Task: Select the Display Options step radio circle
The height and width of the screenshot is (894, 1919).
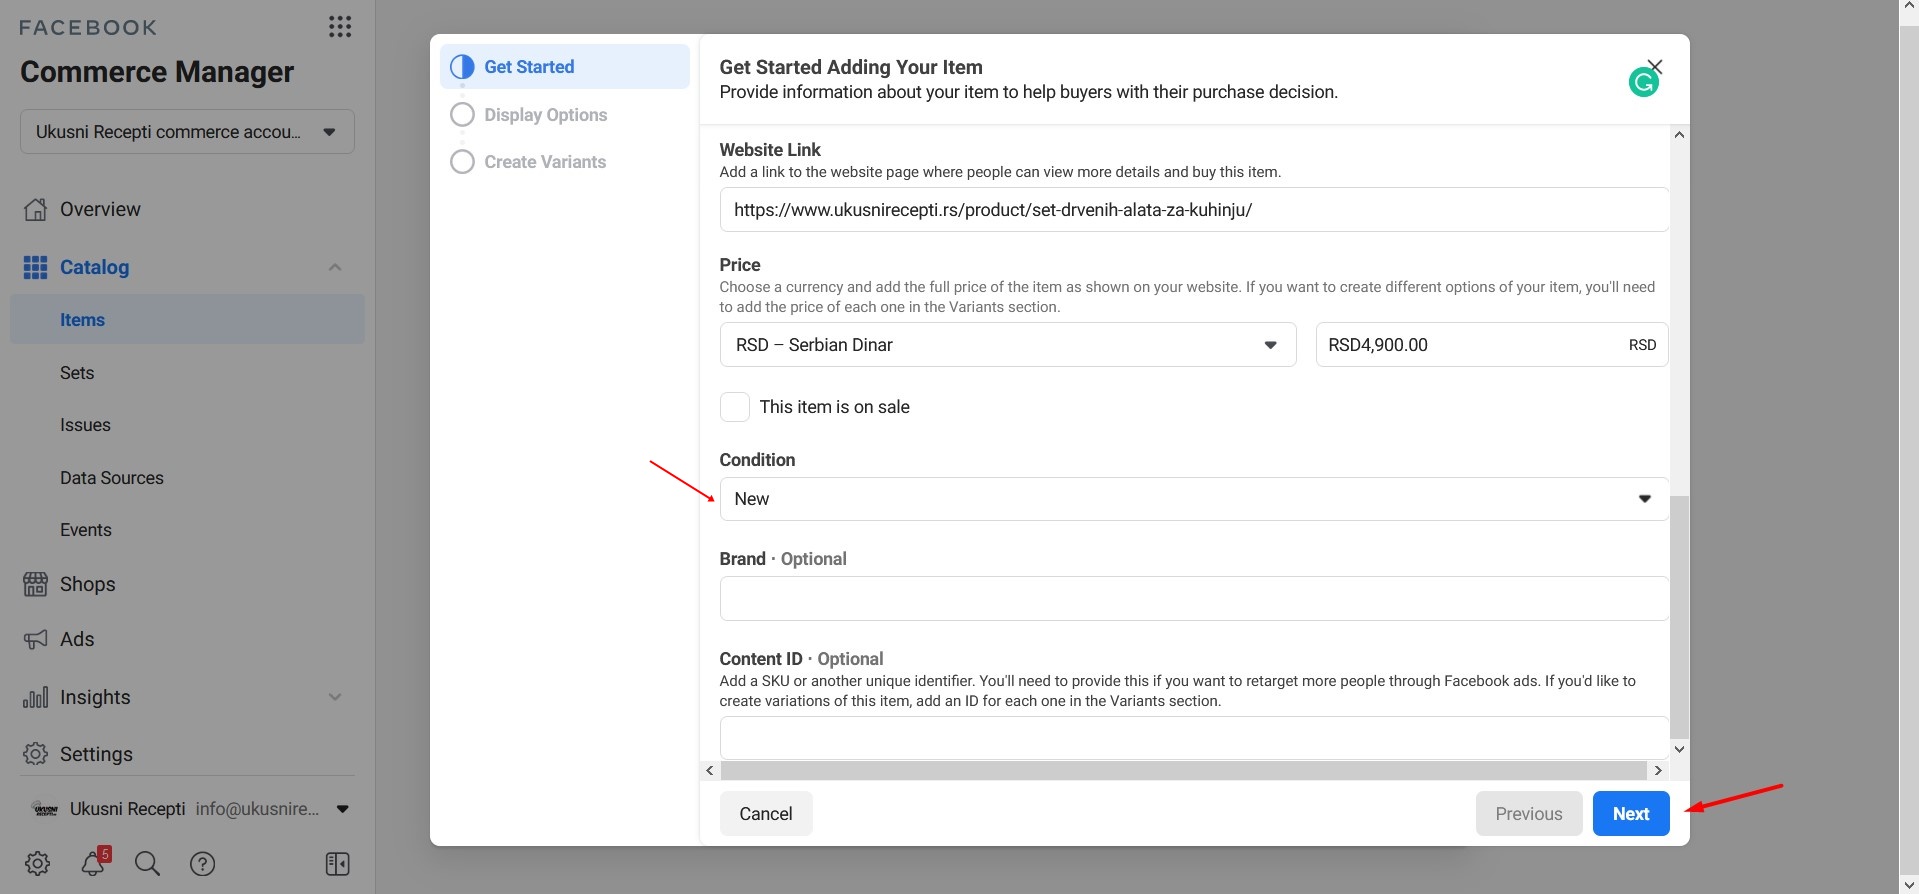Action: coord(462,115)
